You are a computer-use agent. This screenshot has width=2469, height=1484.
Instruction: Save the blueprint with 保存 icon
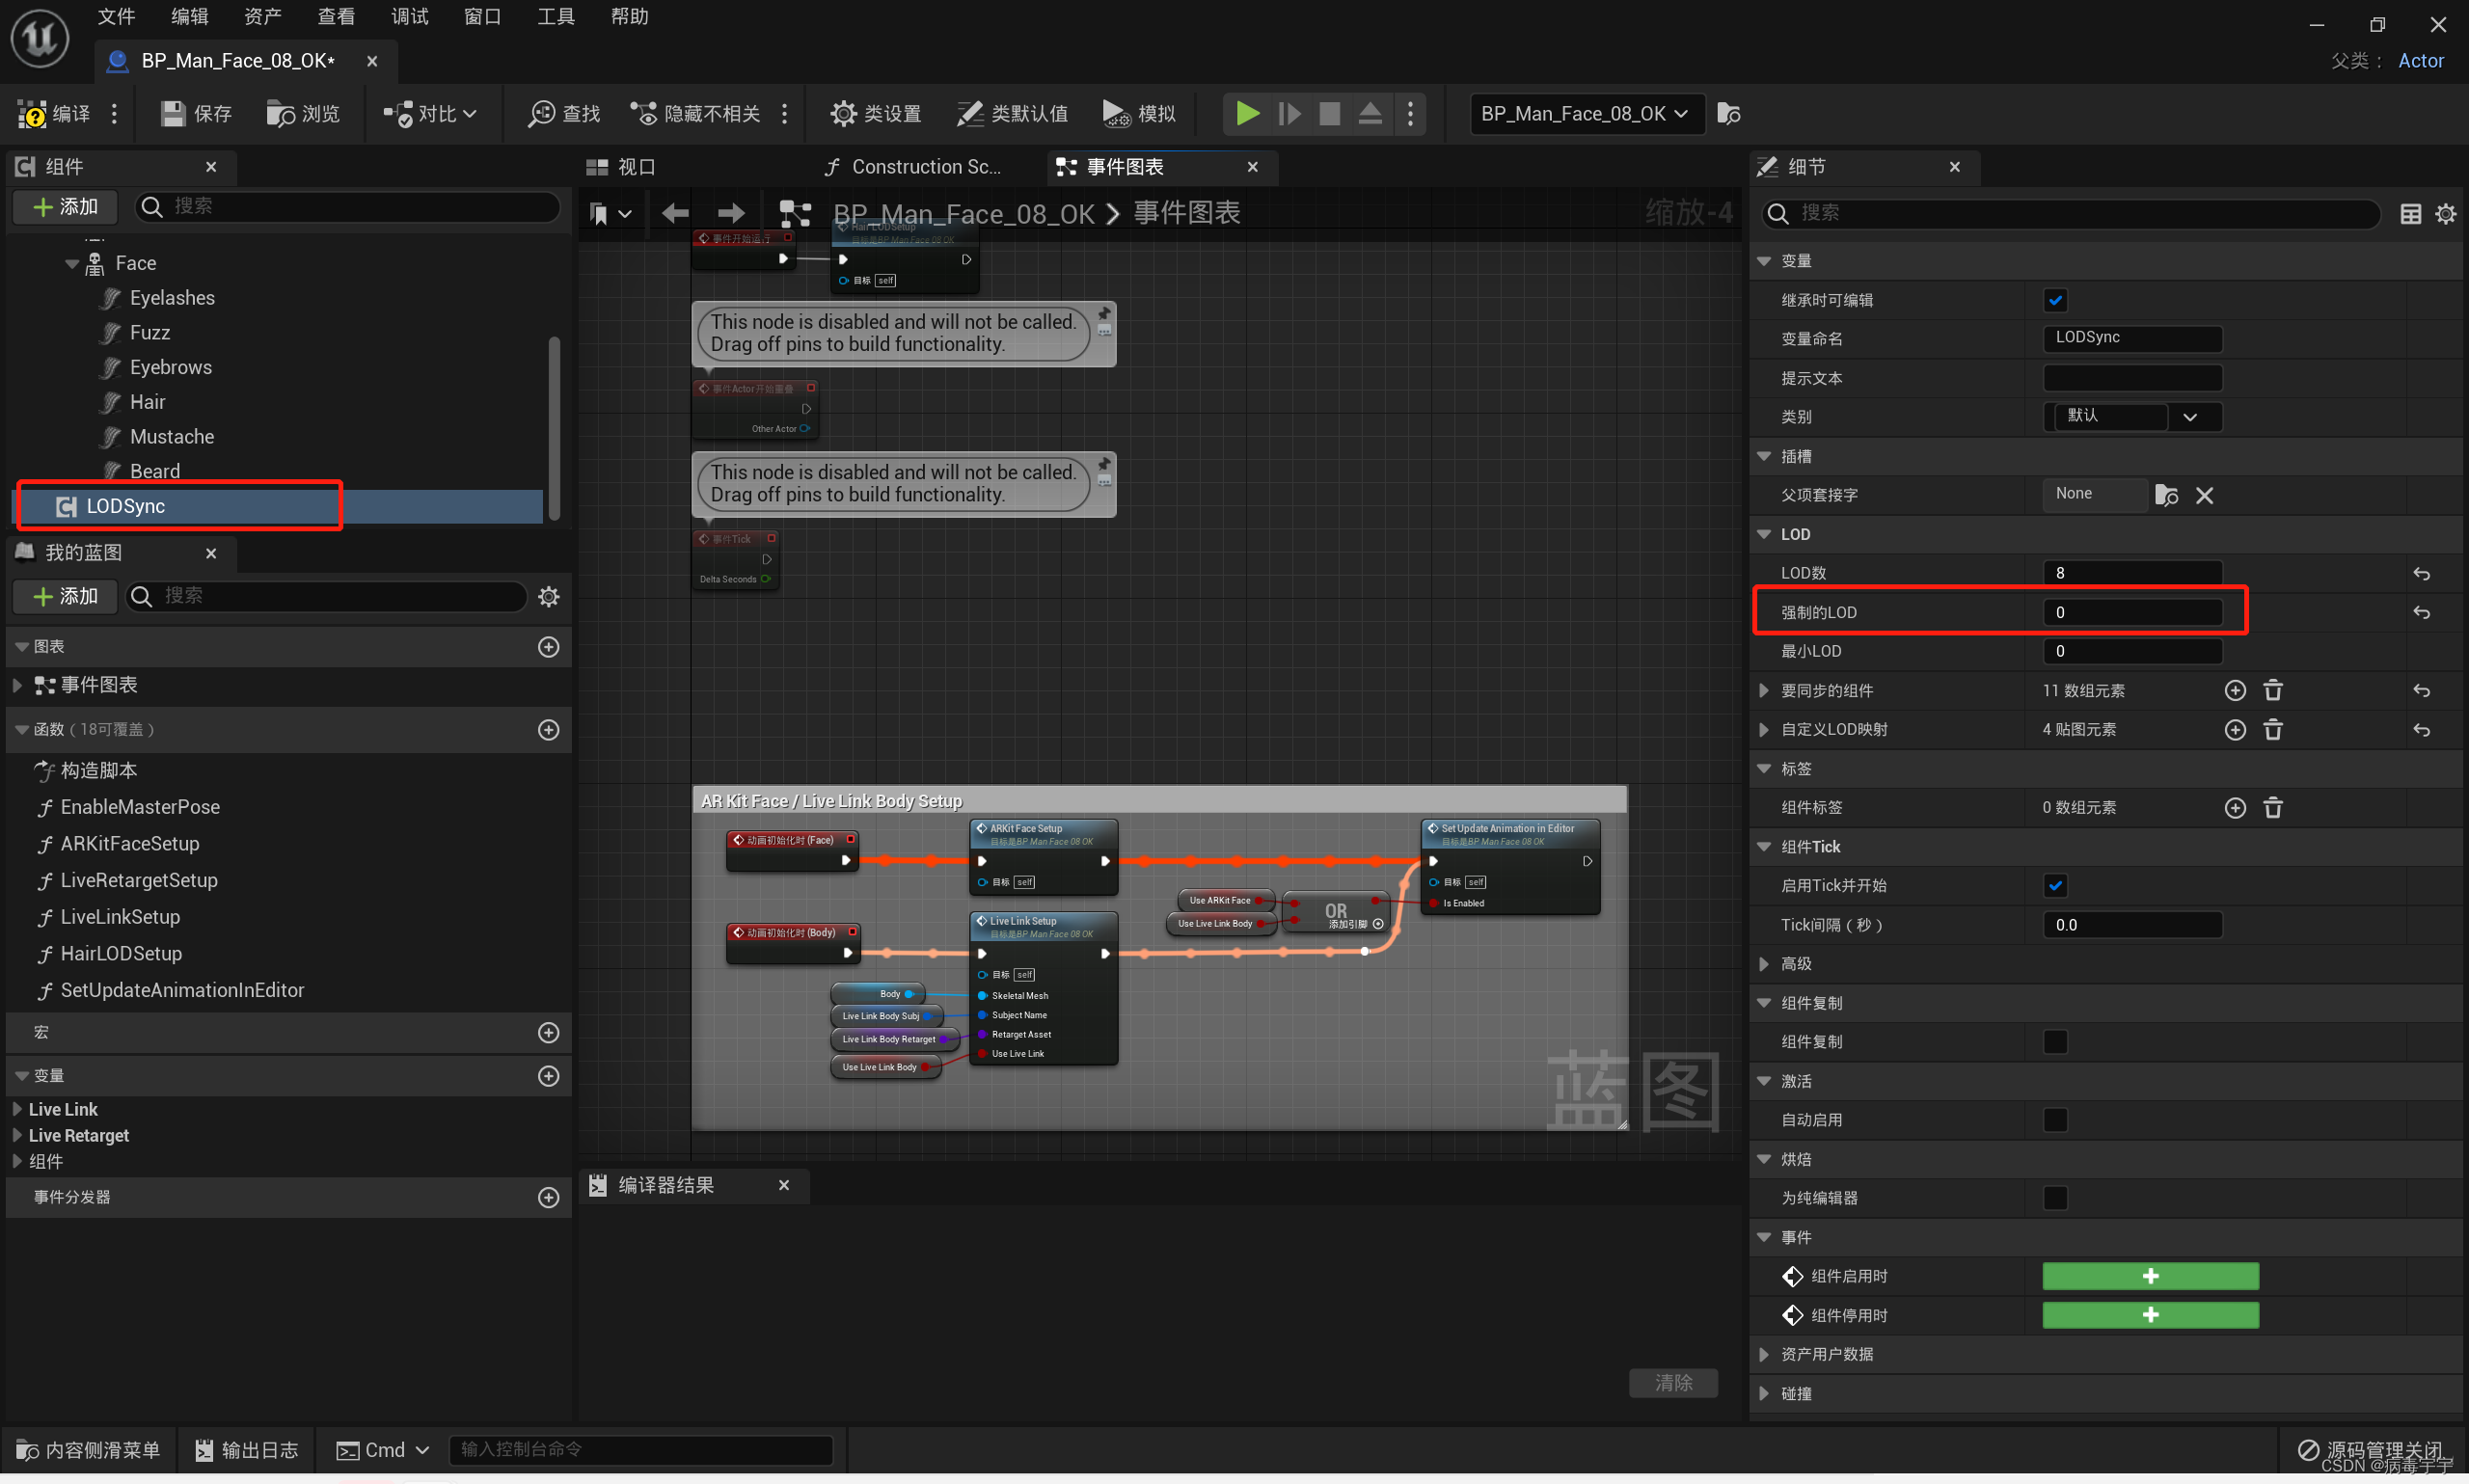[173, 114]
